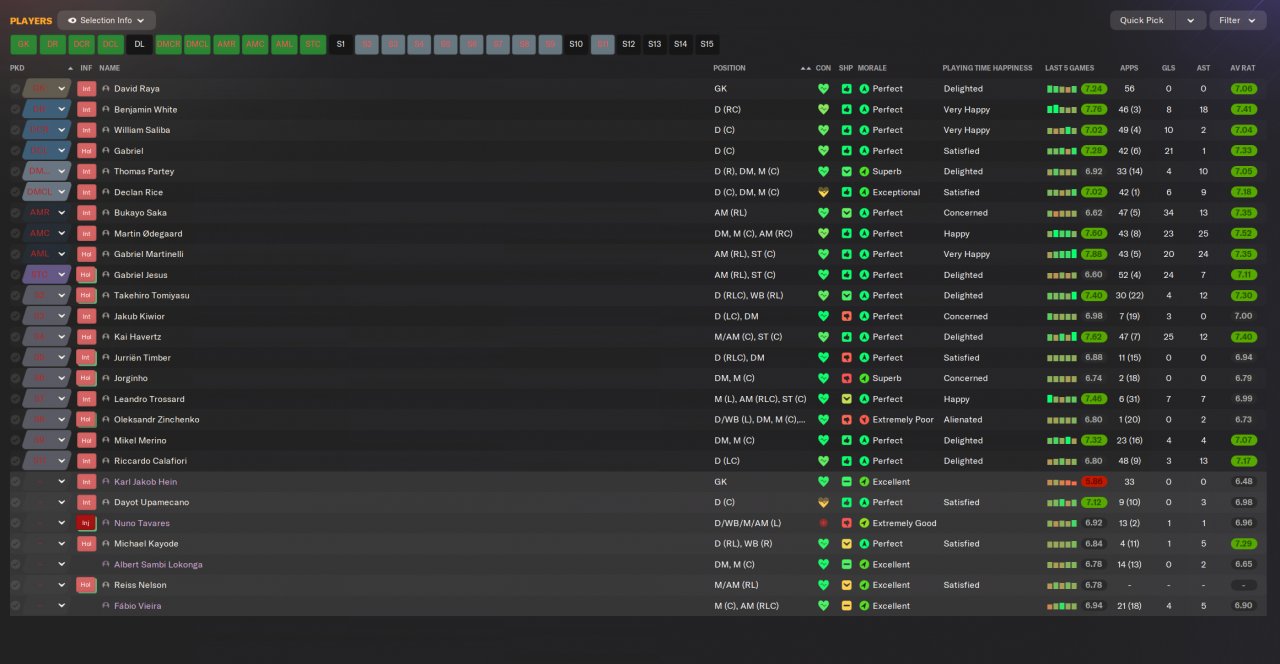Sort by the PKD column header
Screen dimensions: 1280x664
(x=17, y=68)
